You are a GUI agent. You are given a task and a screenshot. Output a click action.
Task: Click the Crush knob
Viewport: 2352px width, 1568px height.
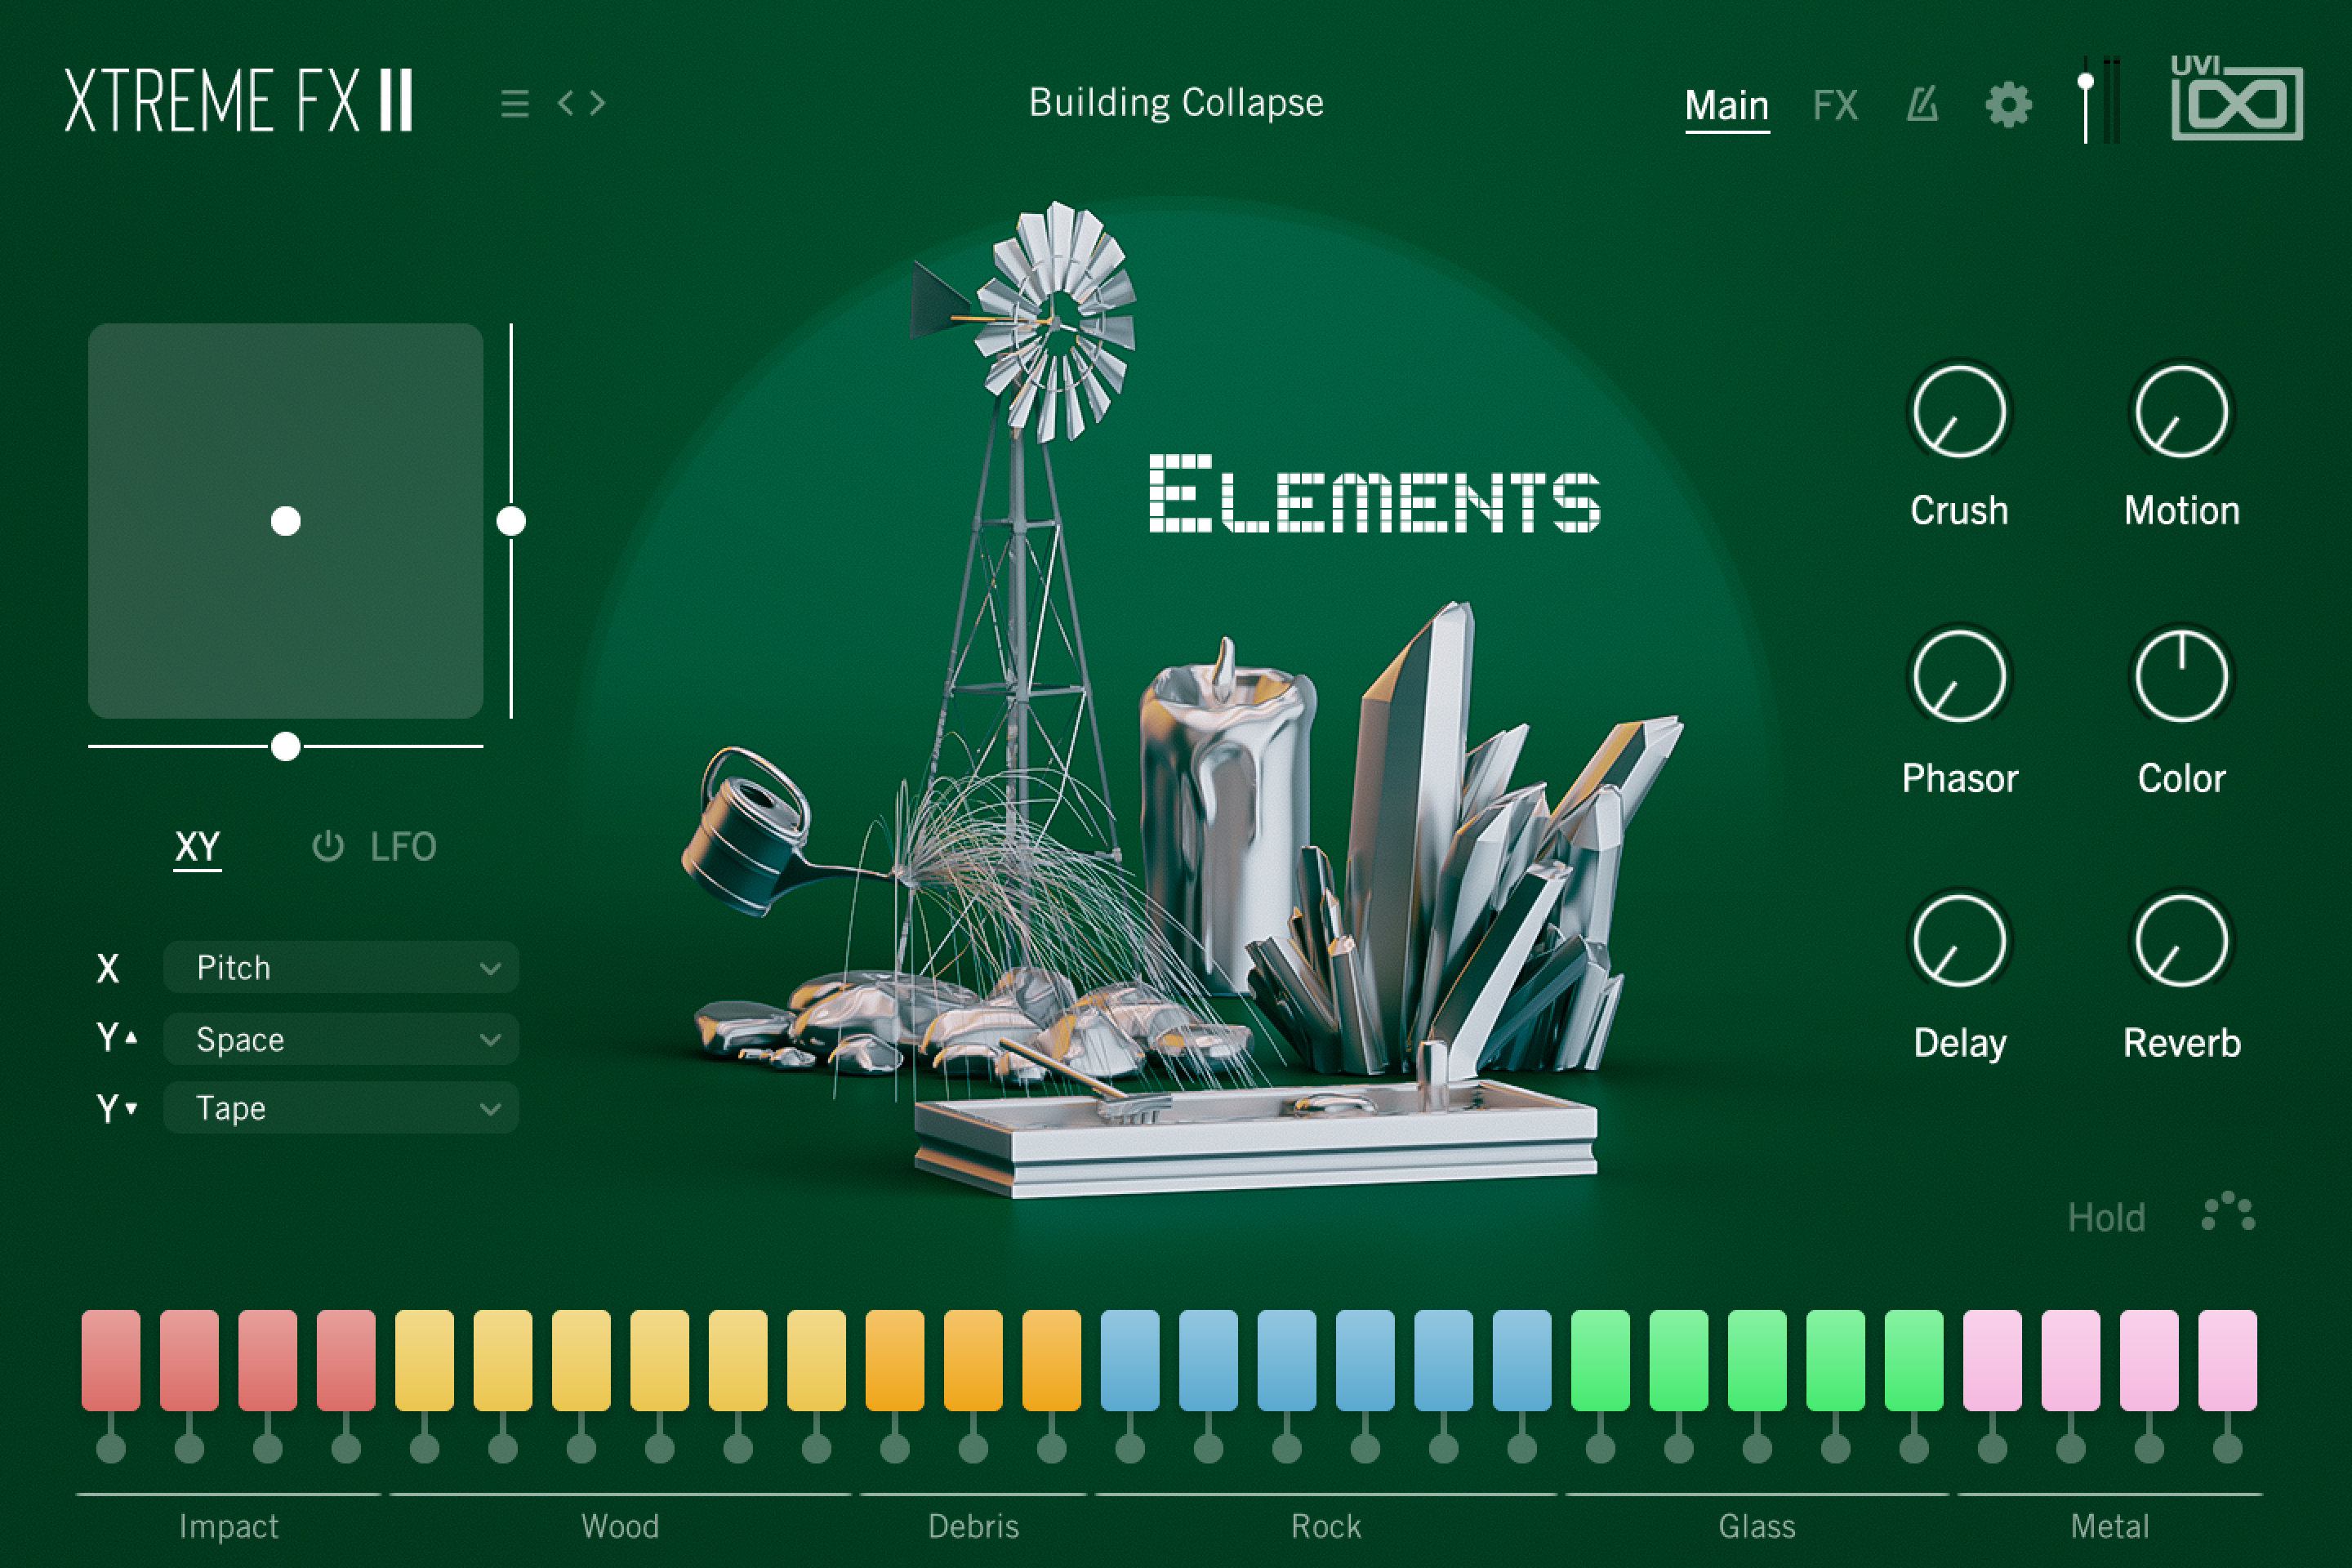[x=1959, y=411]
